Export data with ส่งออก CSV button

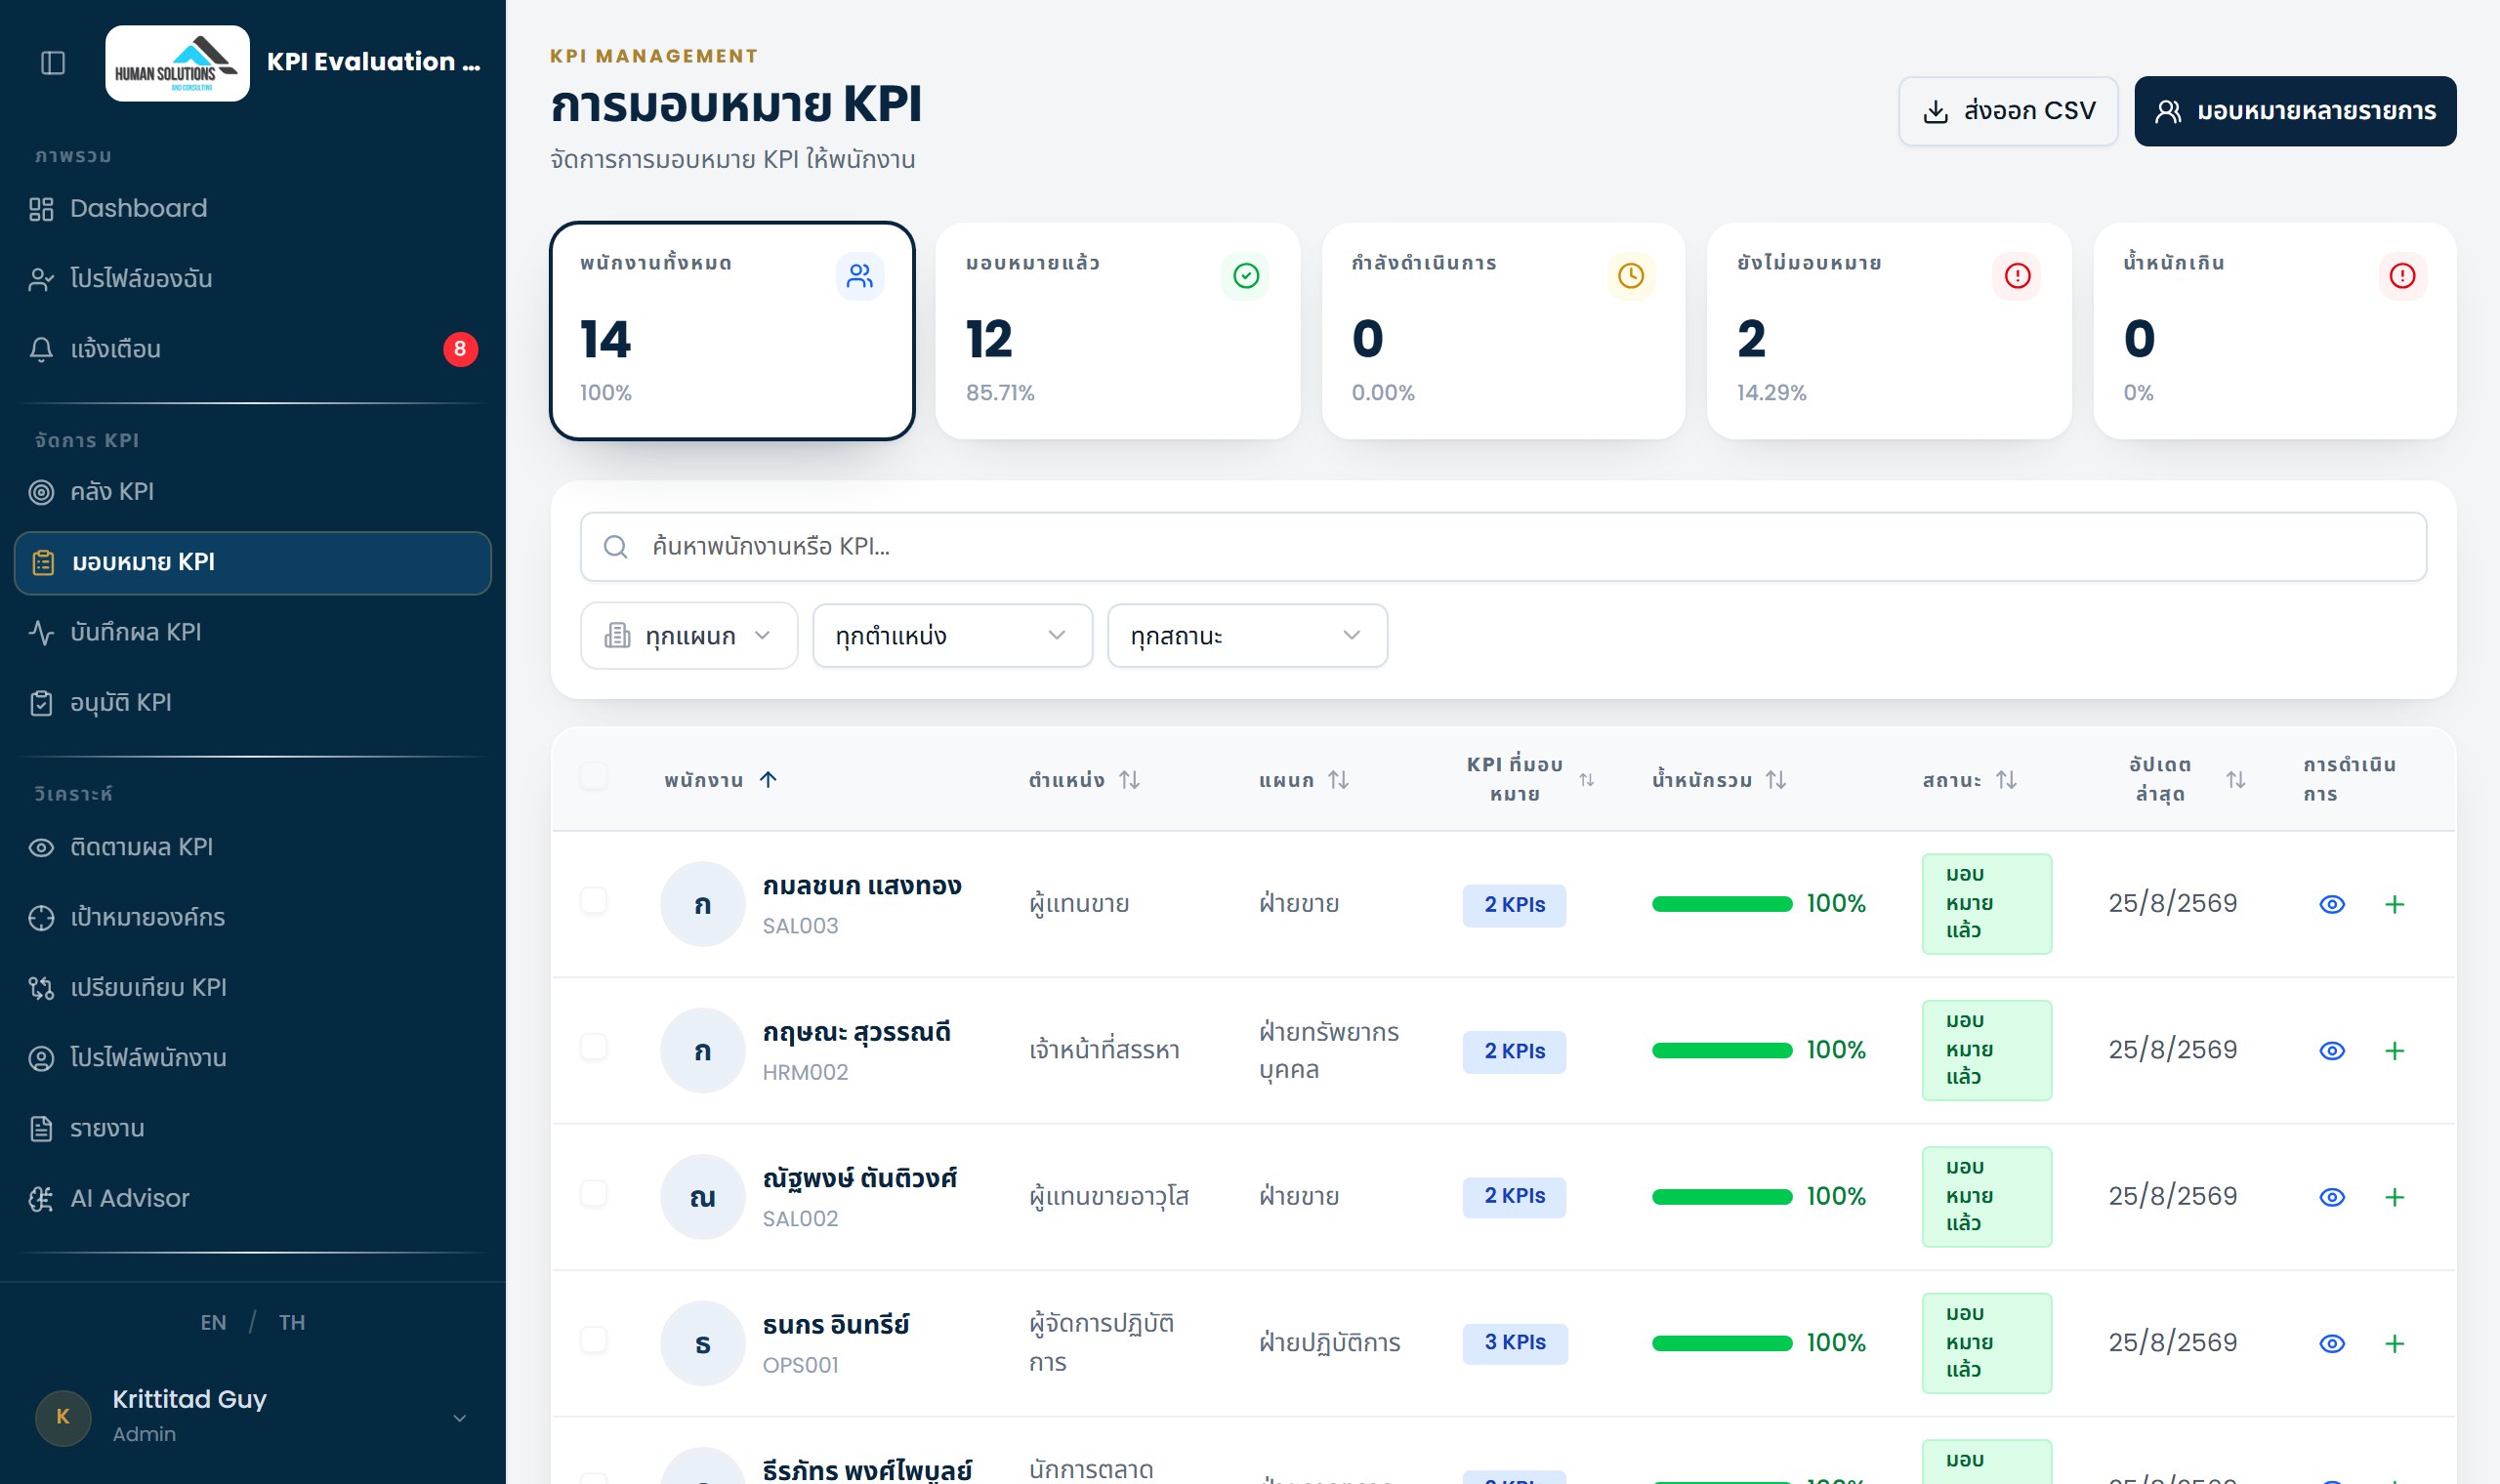(x=2008, y=111)
